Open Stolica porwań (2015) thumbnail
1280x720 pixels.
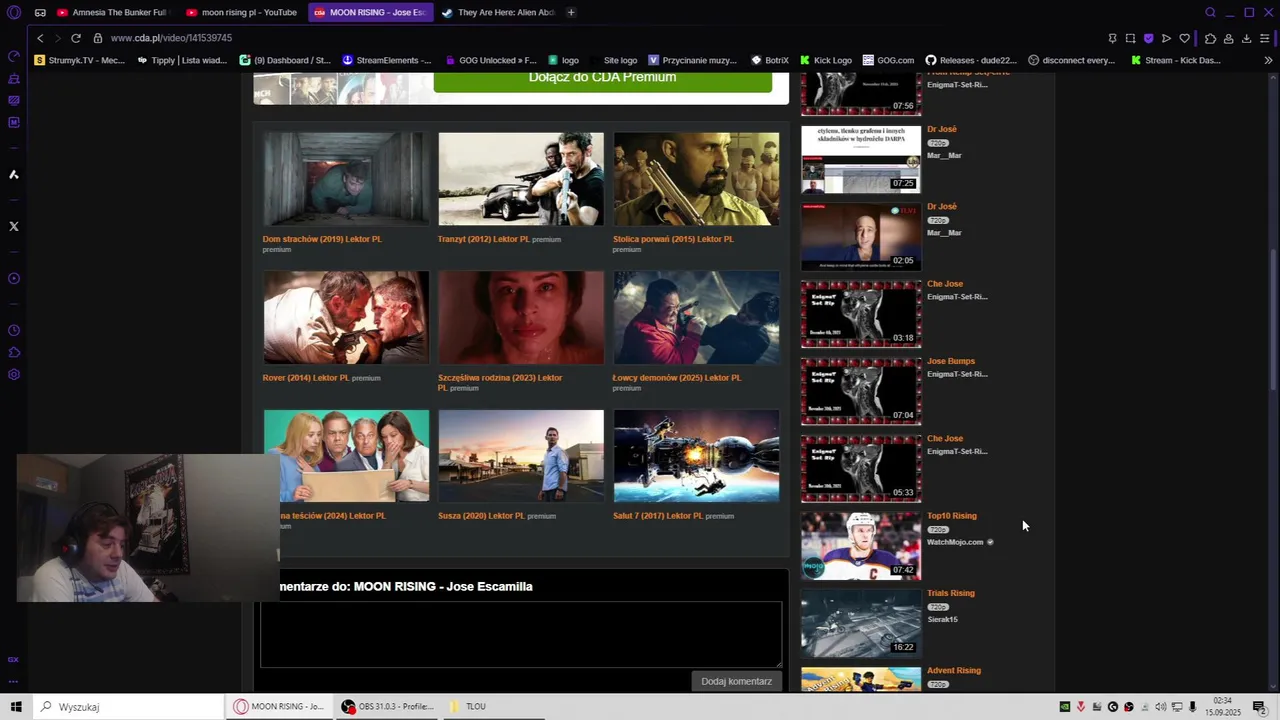click(x=696, y=179)
